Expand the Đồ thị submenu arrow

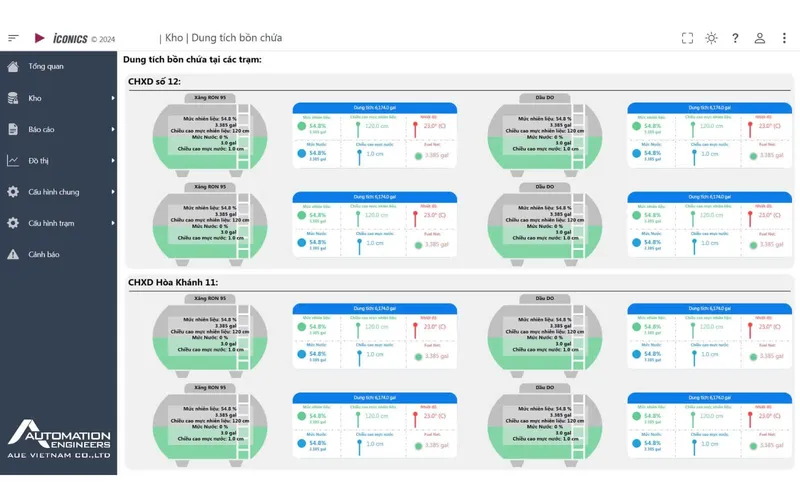point(113,161)
